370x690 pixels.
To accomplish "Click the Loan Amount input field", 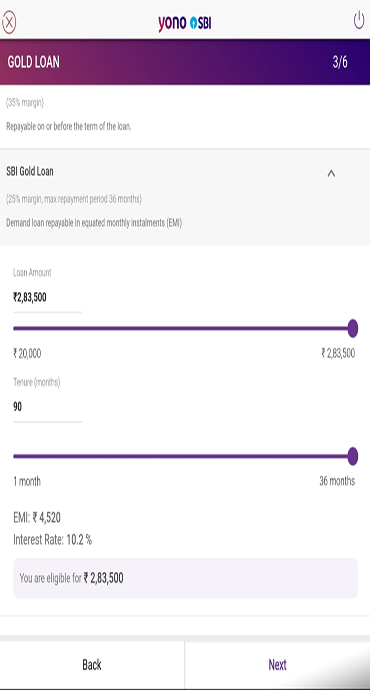I will (48, 298).
